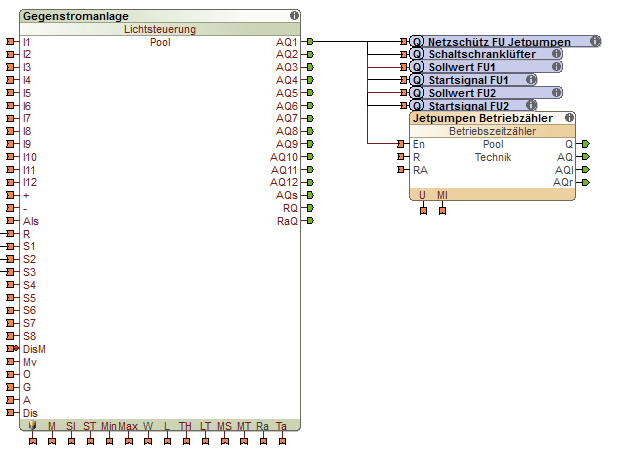619x451 pixels.
Task: Click the Q icon of Startsignal FU1
Action: 417,80
